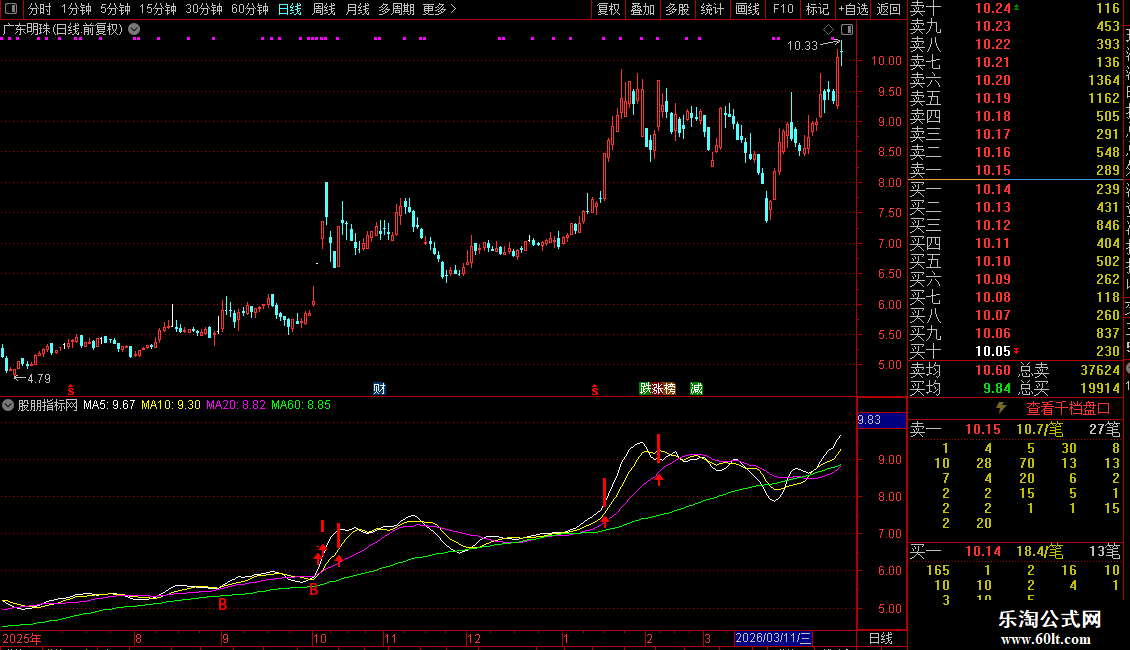This screenshot has height=650, width=1130.
Task: Expand the 更多 periods menu
Action: (x=439, y=9)
